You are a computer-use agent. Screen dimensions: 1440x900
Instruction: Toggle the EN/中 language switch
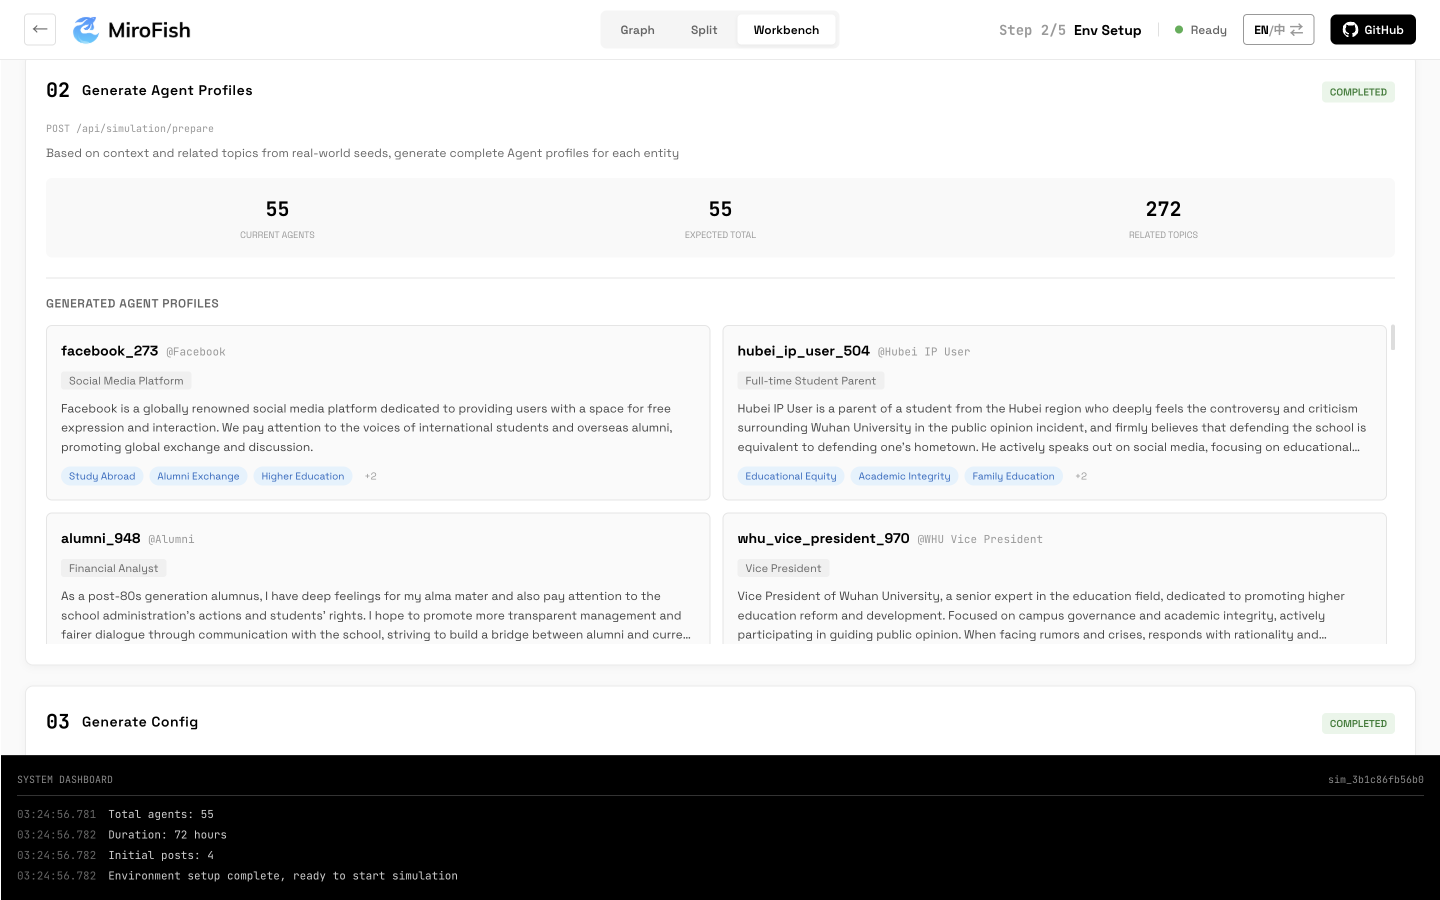pos(1278,30)
